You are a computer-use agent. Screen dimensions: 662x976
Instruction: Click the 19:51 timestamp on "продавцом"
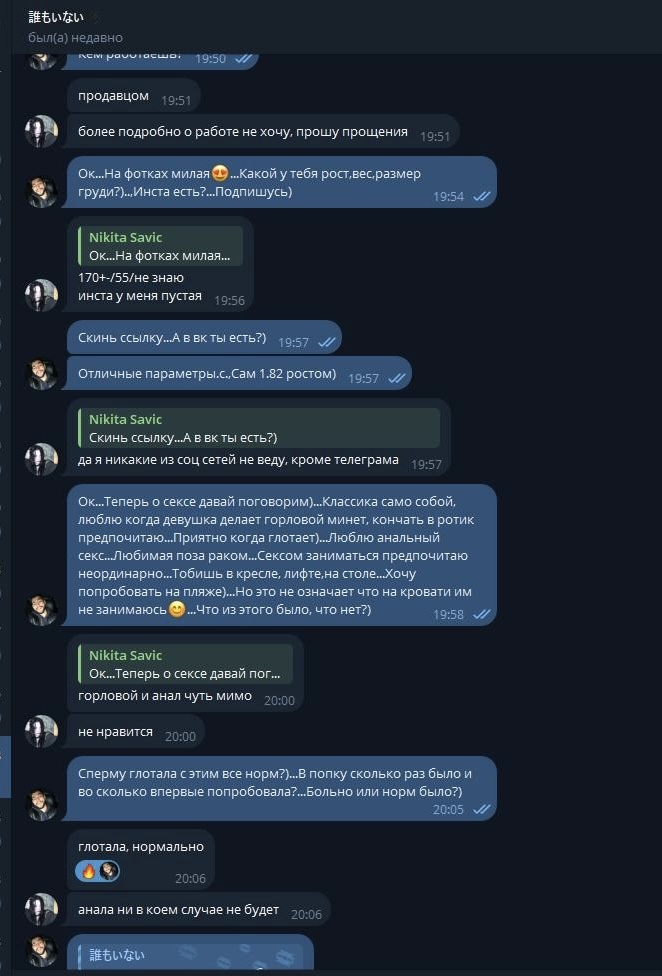176,100
